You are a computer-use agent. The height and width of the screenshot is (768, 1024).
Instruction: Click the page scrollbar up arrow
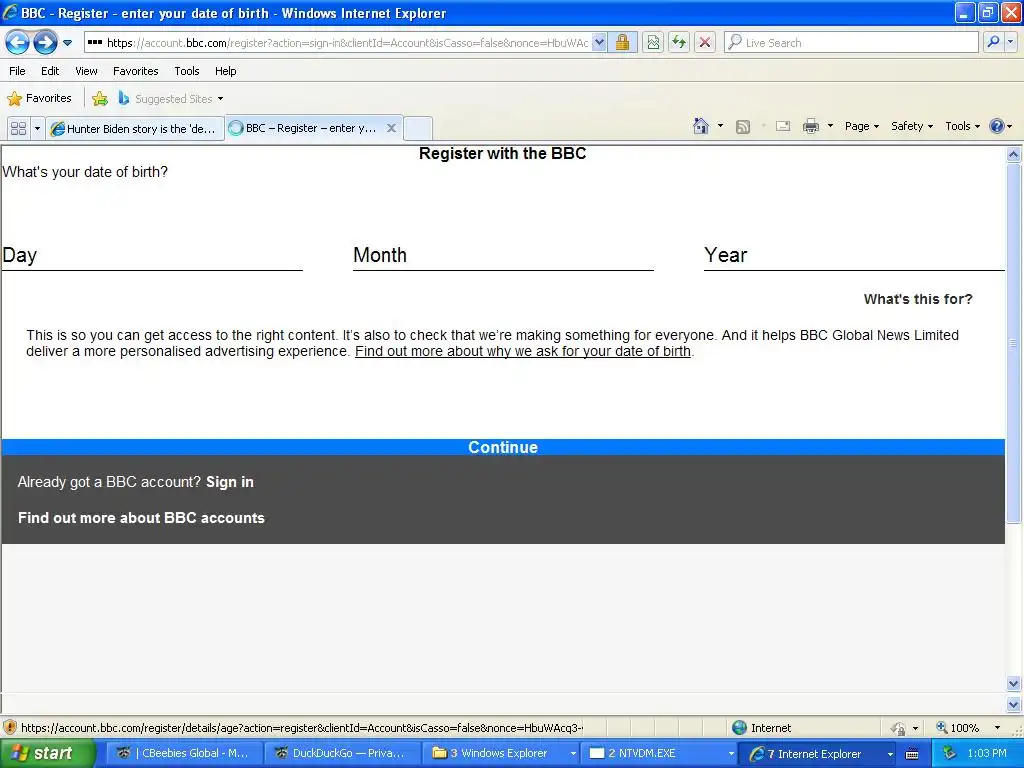tap(1014, 155)
